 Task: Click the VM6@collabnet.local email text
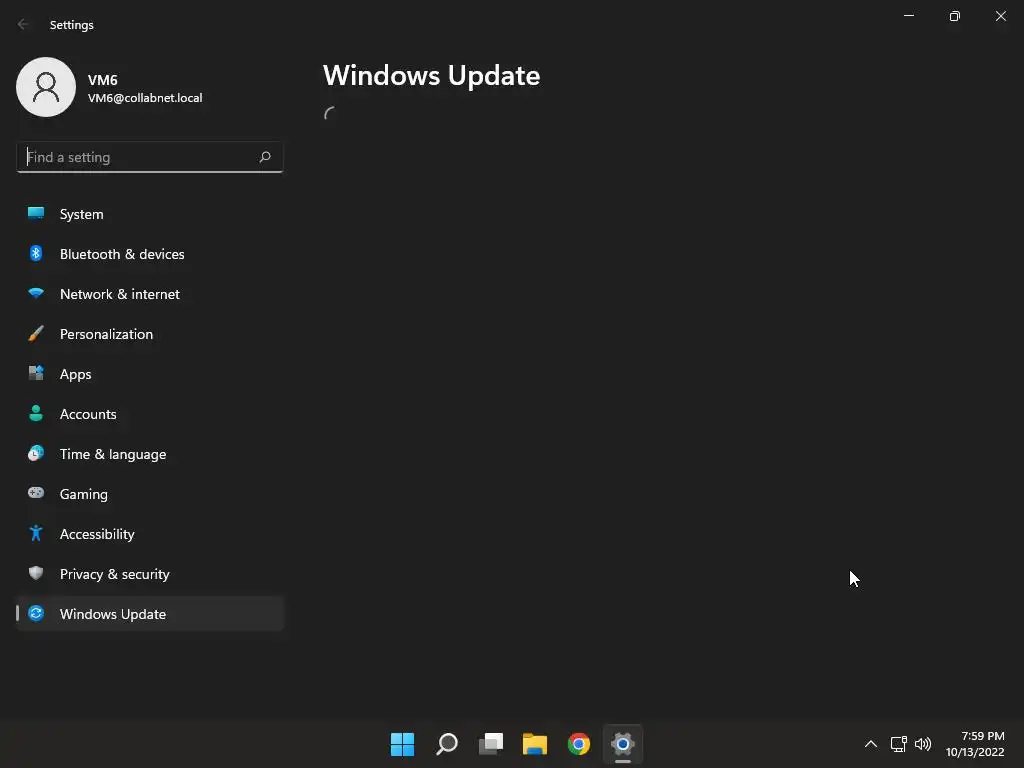(x=145, y=98)
